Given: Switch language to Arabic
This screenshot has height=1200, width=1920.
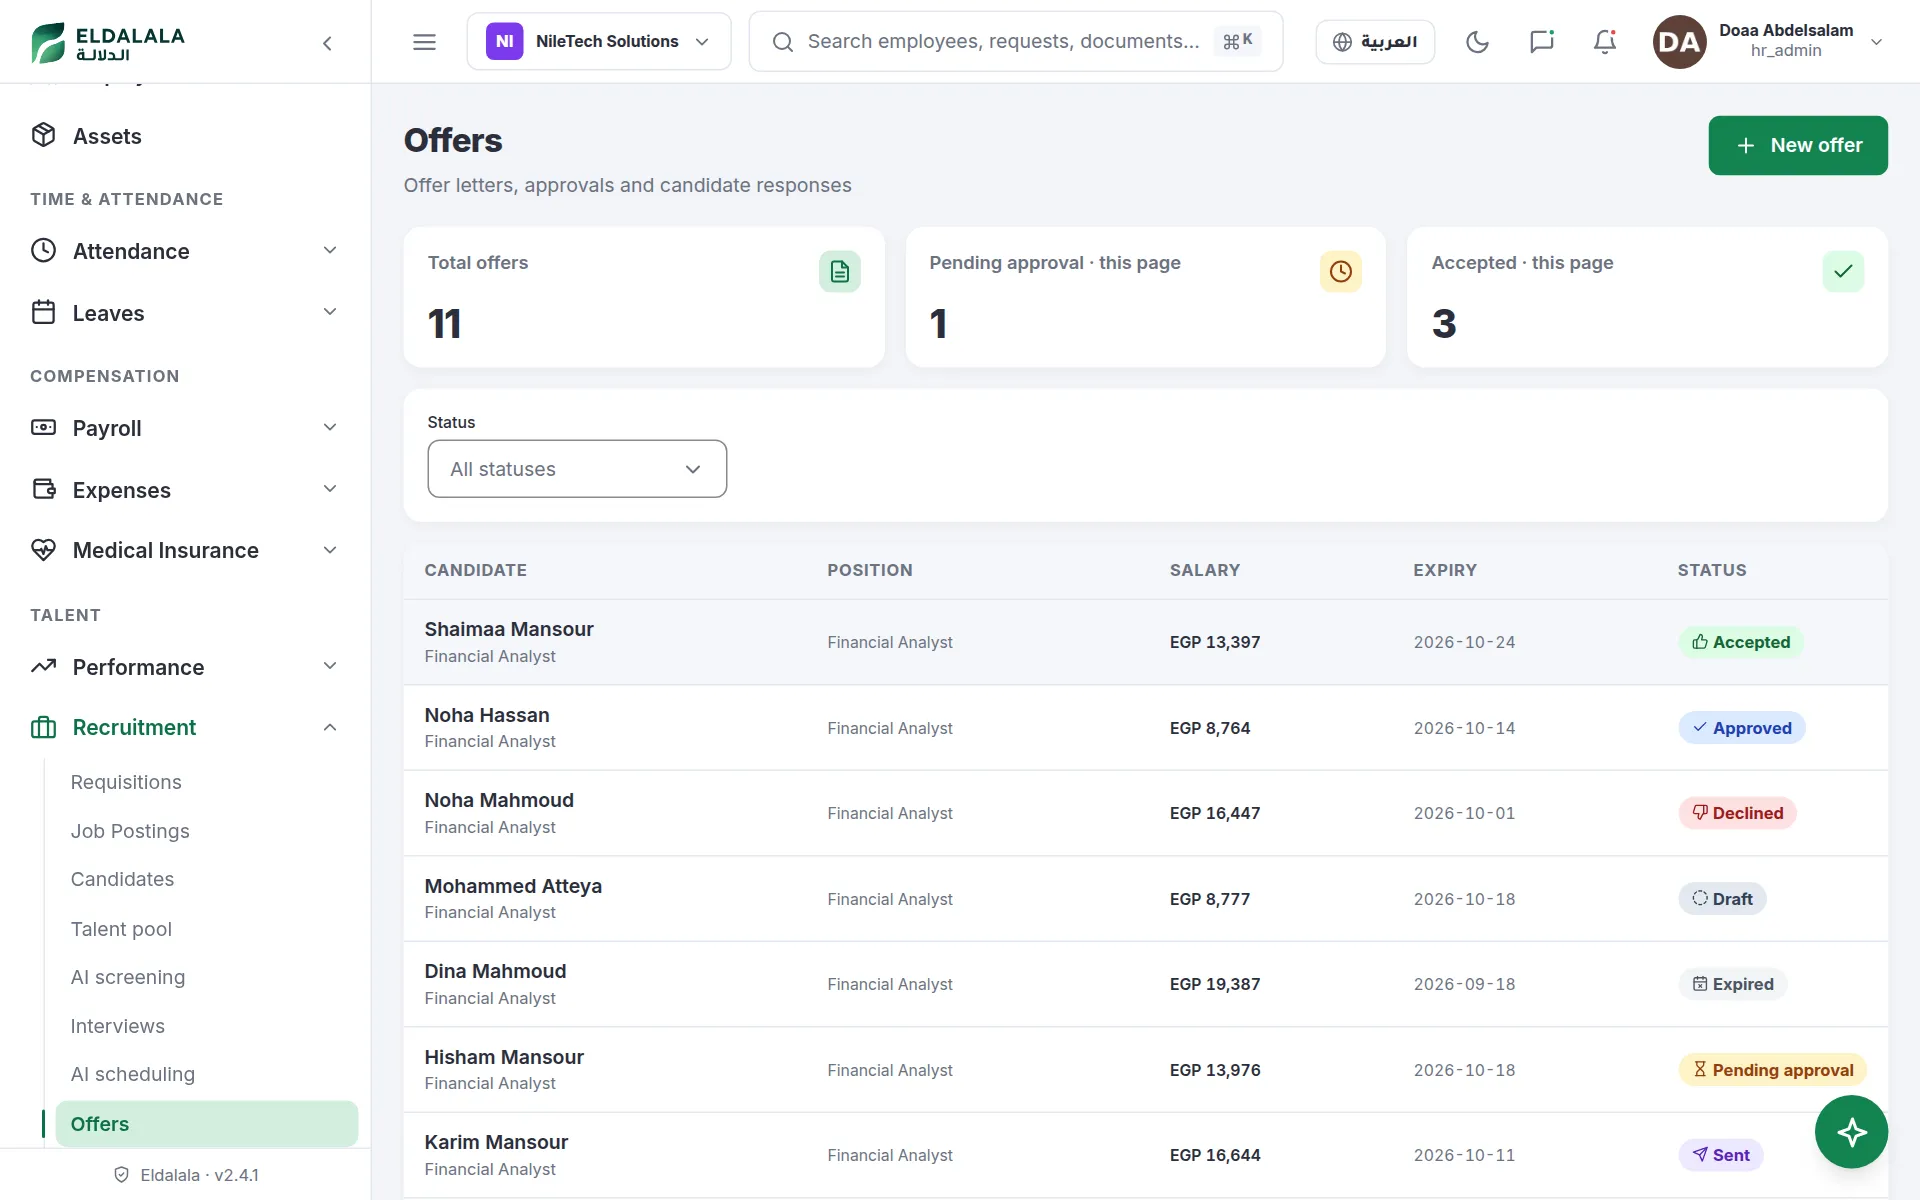Looking at the screenshot, I should click(x=1375, y=42).
